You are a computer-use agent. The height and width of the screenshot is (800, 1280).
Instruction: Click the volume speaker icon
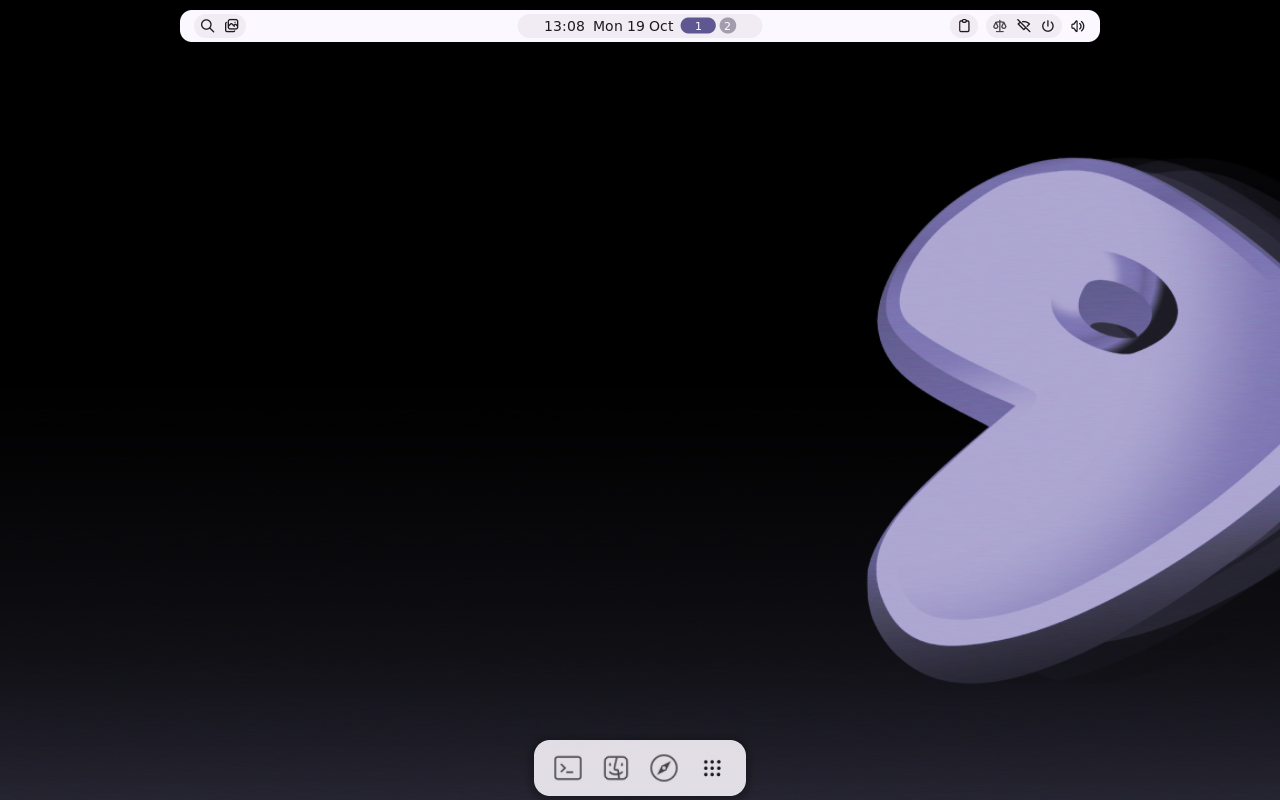(1078, 26)
